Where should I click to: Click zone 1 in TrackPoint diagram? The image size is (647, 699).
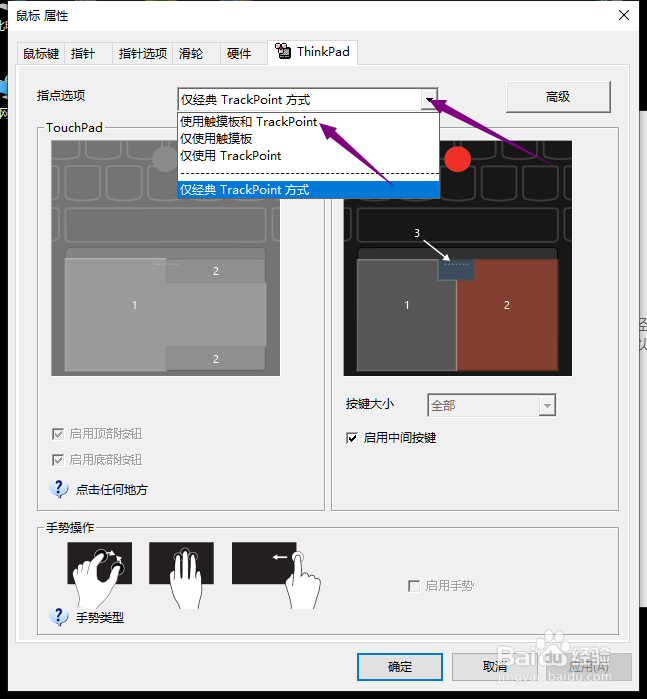point(407,315)
